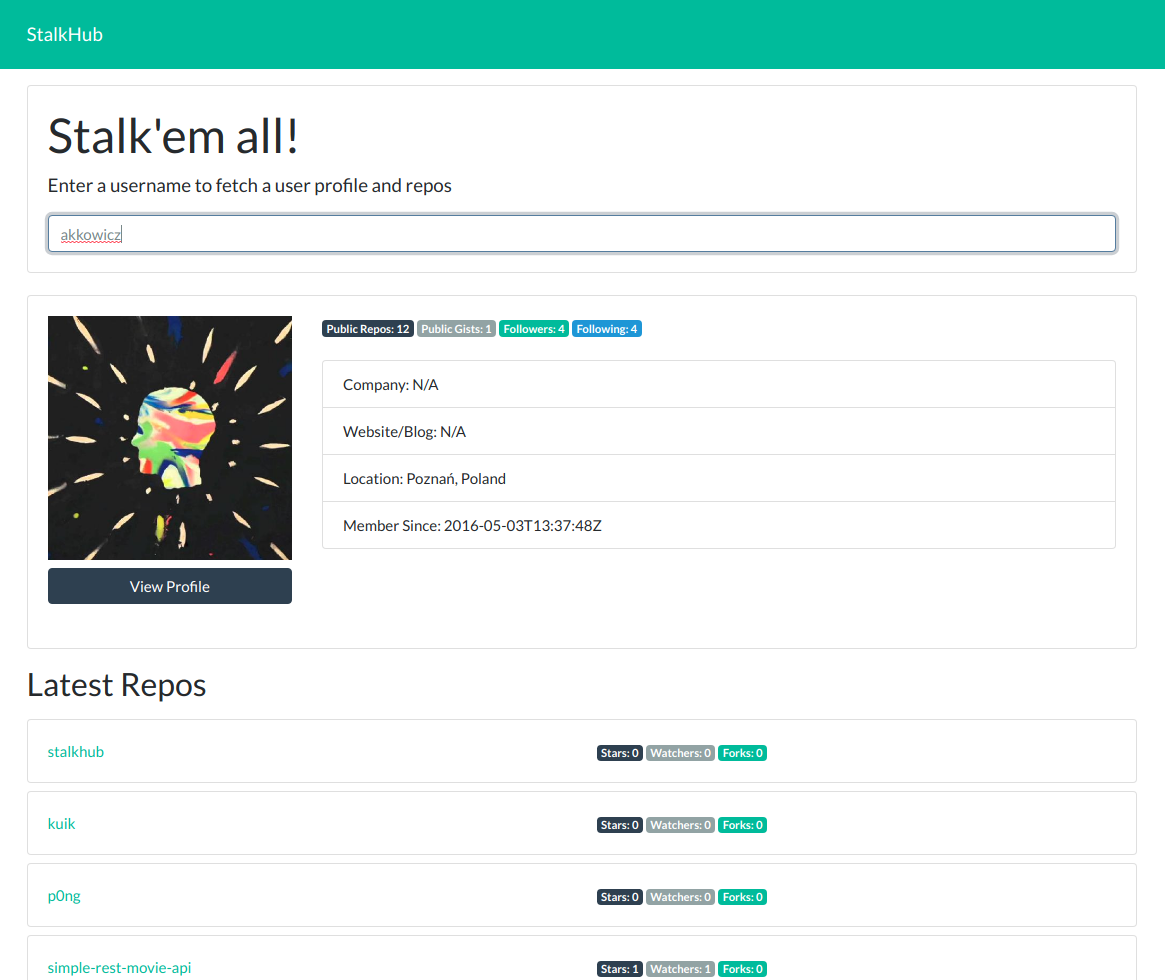Click the StalkHub brand link in navbar
The width and height of the screenshot is (1165, 980).
pyautogui.click(x=65, y=34)
